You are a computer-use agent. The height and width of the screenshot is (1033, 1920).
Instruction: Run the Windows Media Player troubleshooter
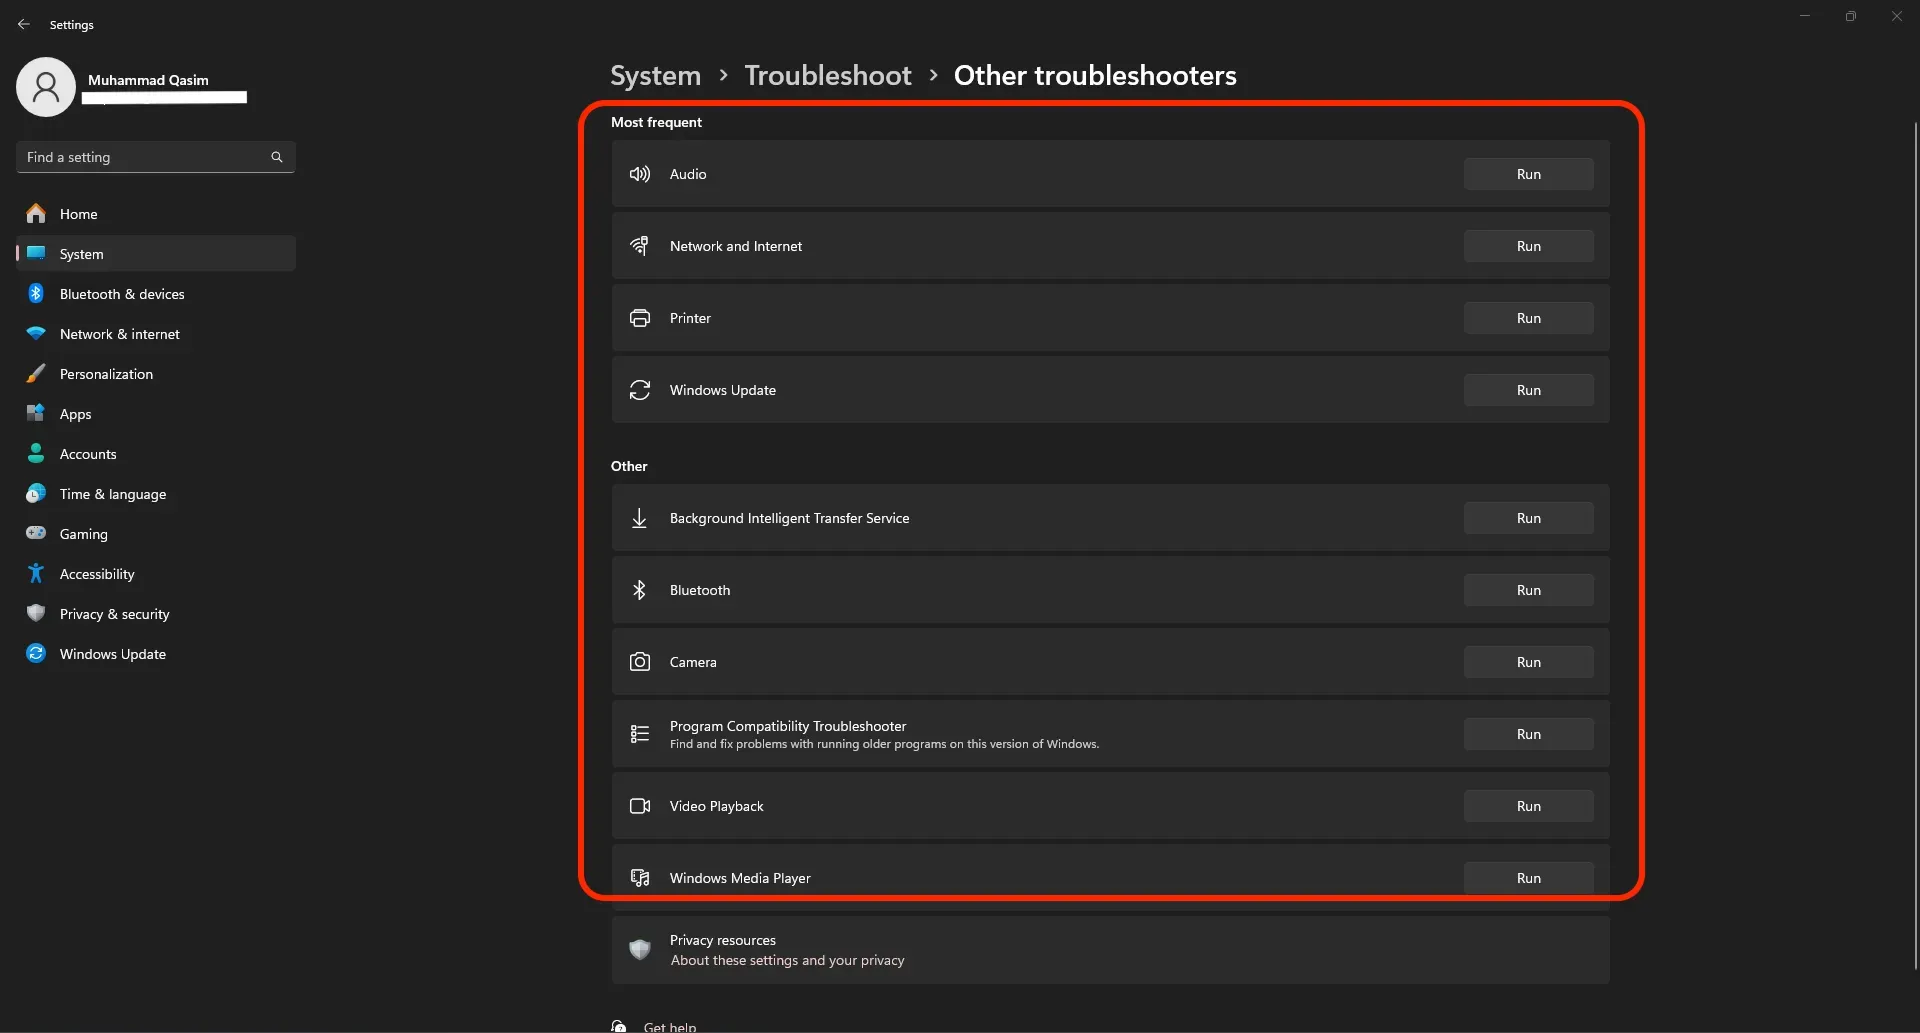coord(1528,878)
